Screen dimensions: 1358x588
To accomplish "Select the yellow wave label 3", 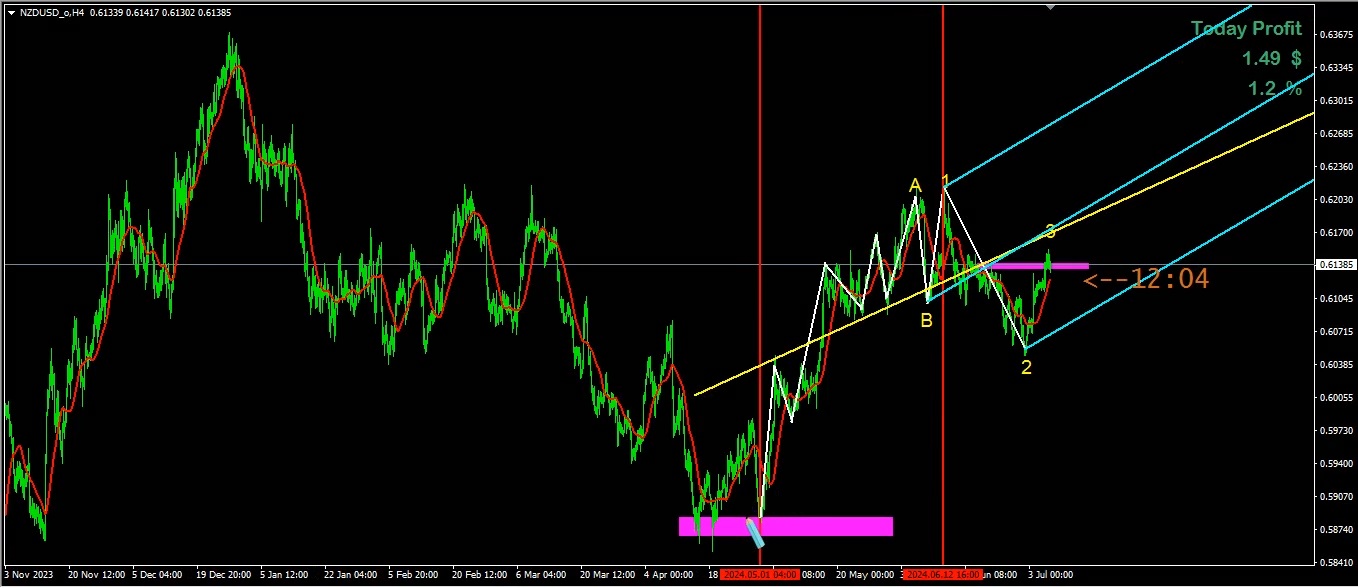I will [1050, 232].
